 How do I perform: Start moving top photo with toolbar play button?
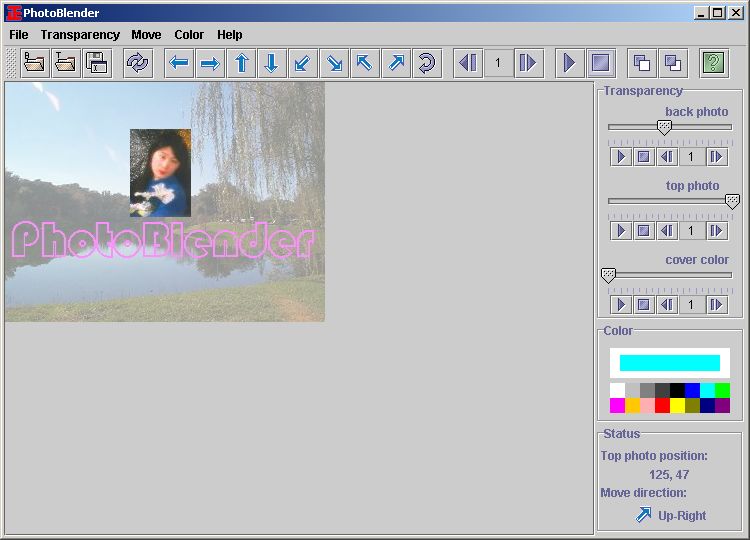point(570,63)
